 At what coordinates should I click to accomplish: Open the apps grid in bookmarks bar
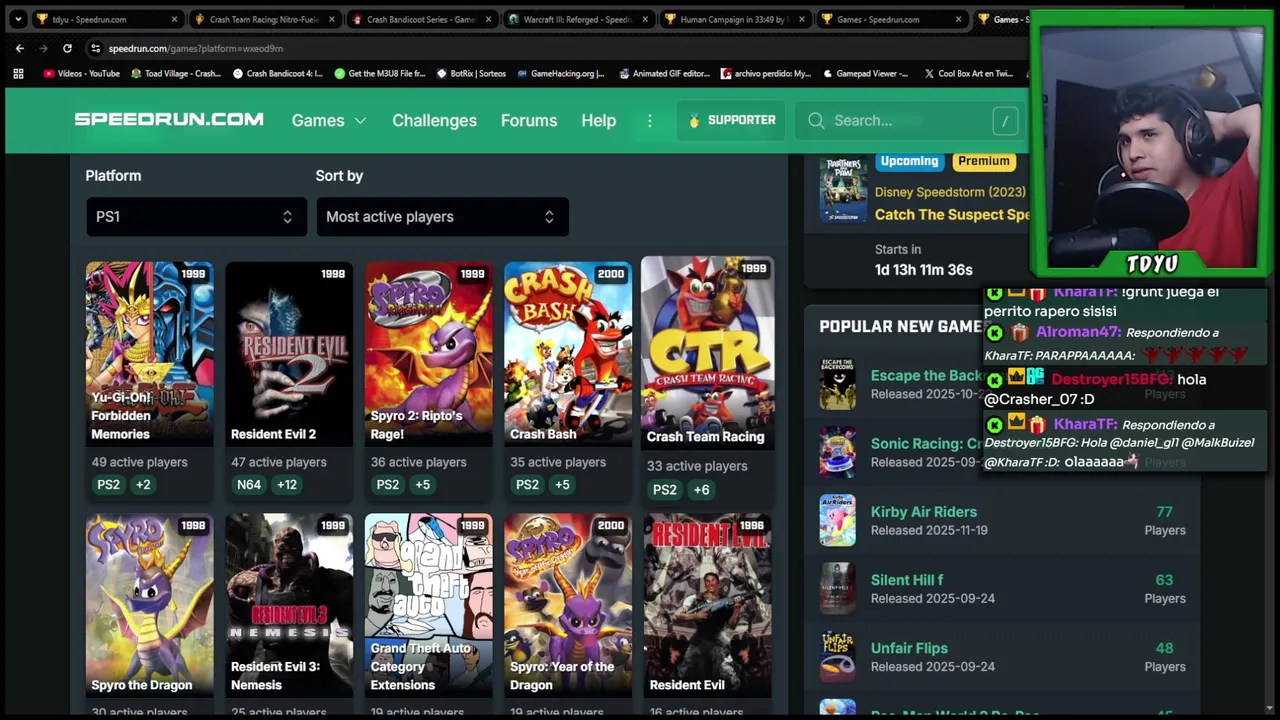pos(18,73)
